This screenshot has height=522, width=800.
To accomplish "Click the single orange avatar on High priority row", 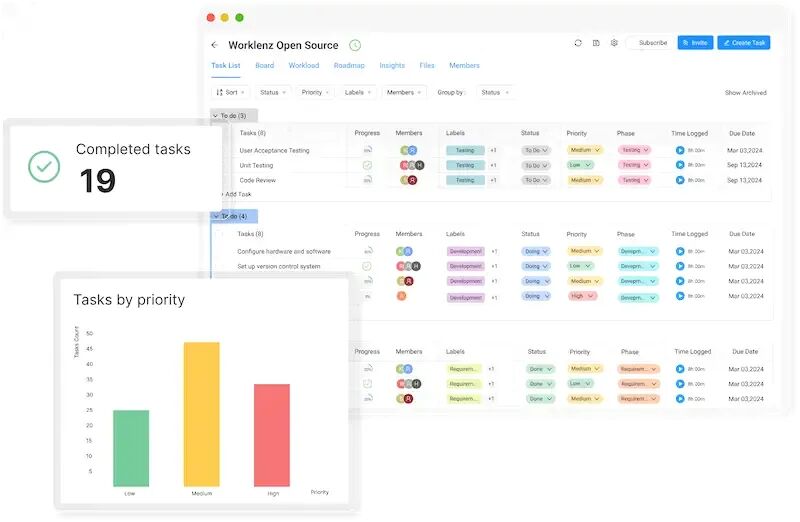I will coord(402,295).
